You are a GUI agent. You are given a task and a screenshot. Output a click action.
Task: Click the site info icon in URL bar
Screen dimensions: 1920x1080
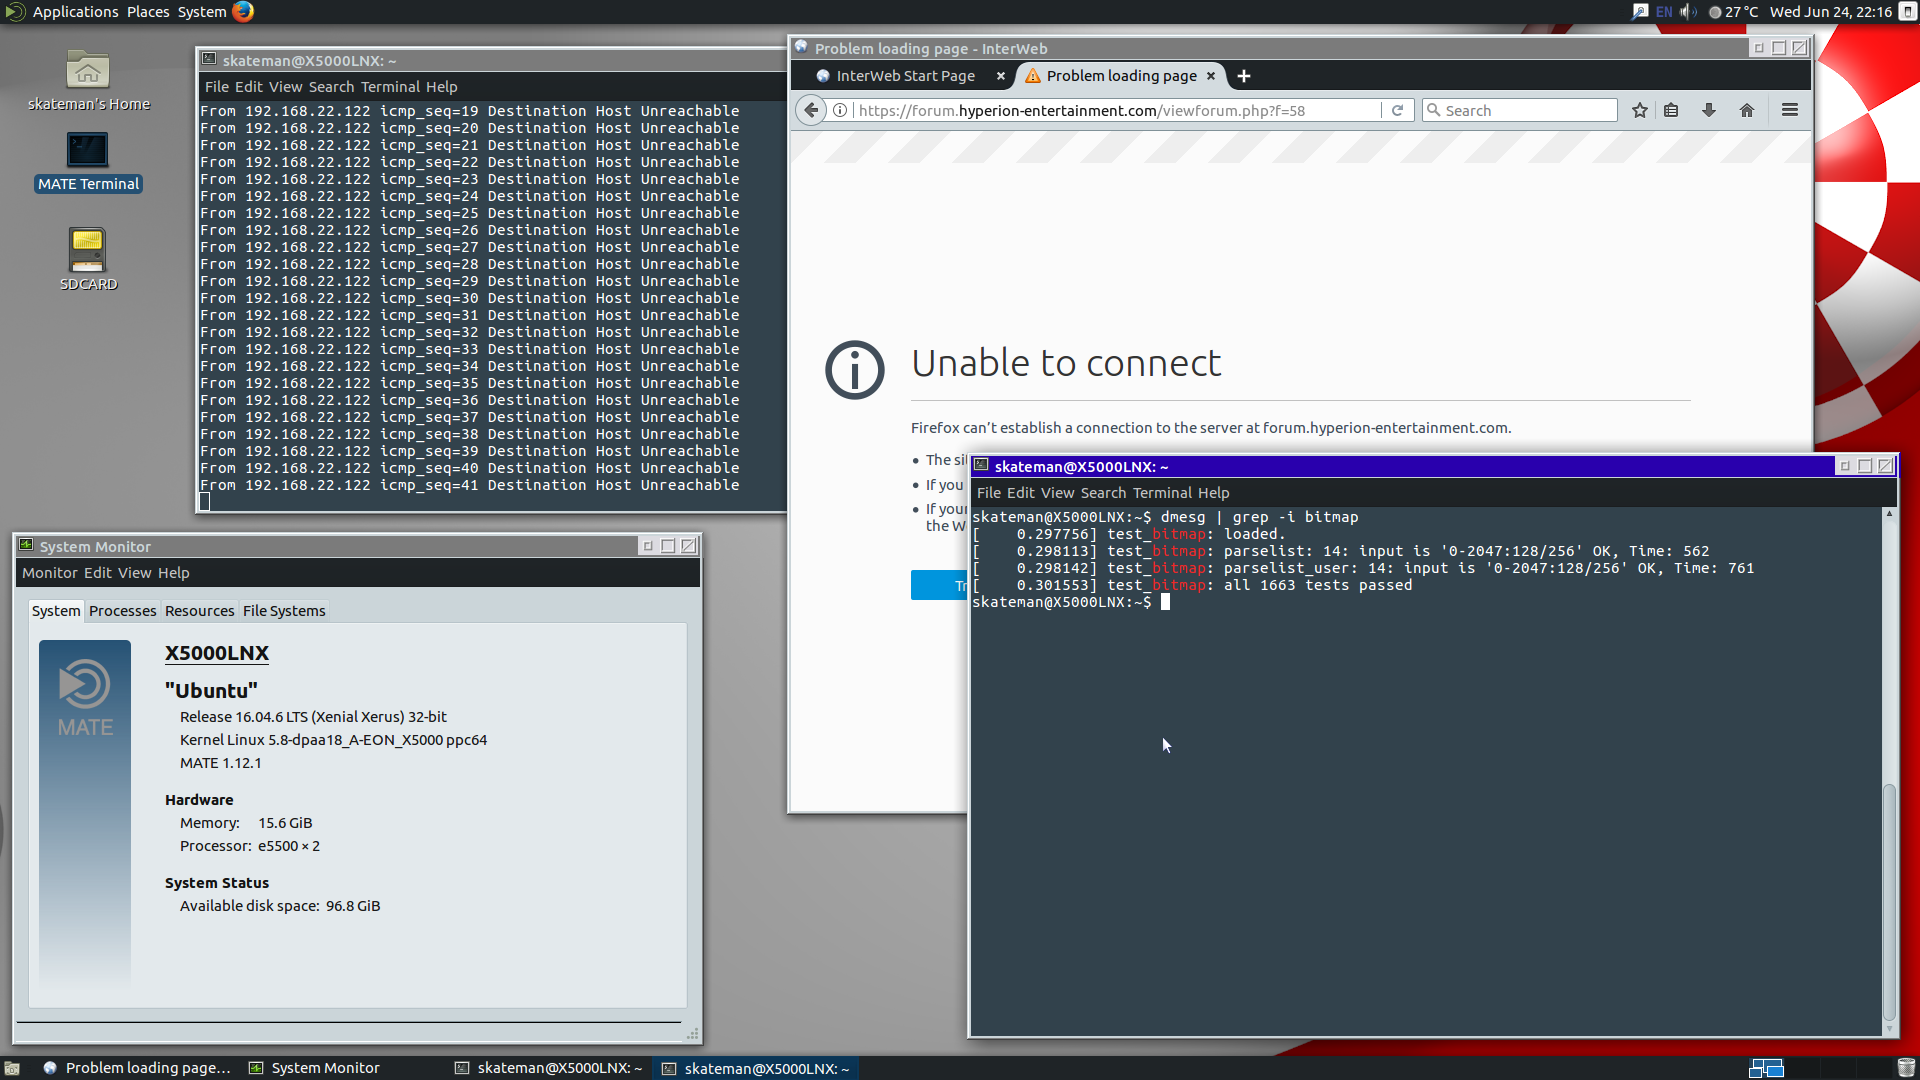(x=840, y=110)
